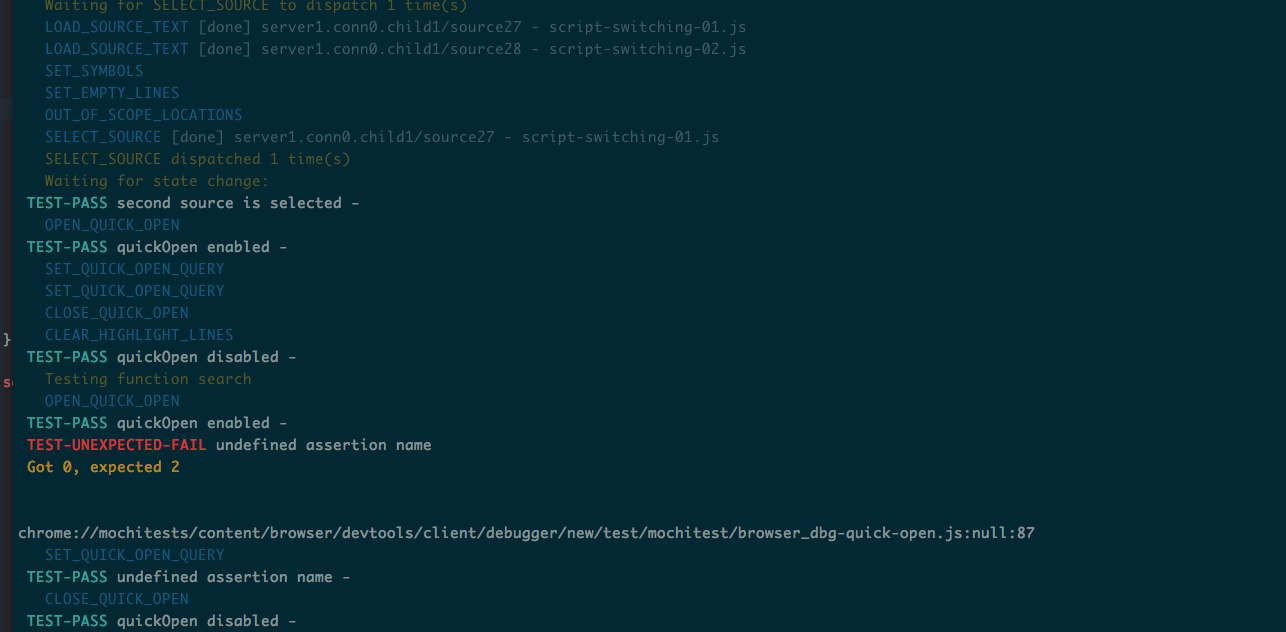Click the last "TEST-PASS quickOpen disabled" line
Image resolution: width=1286 pixels, height=632 pixels.
[161, 621]
